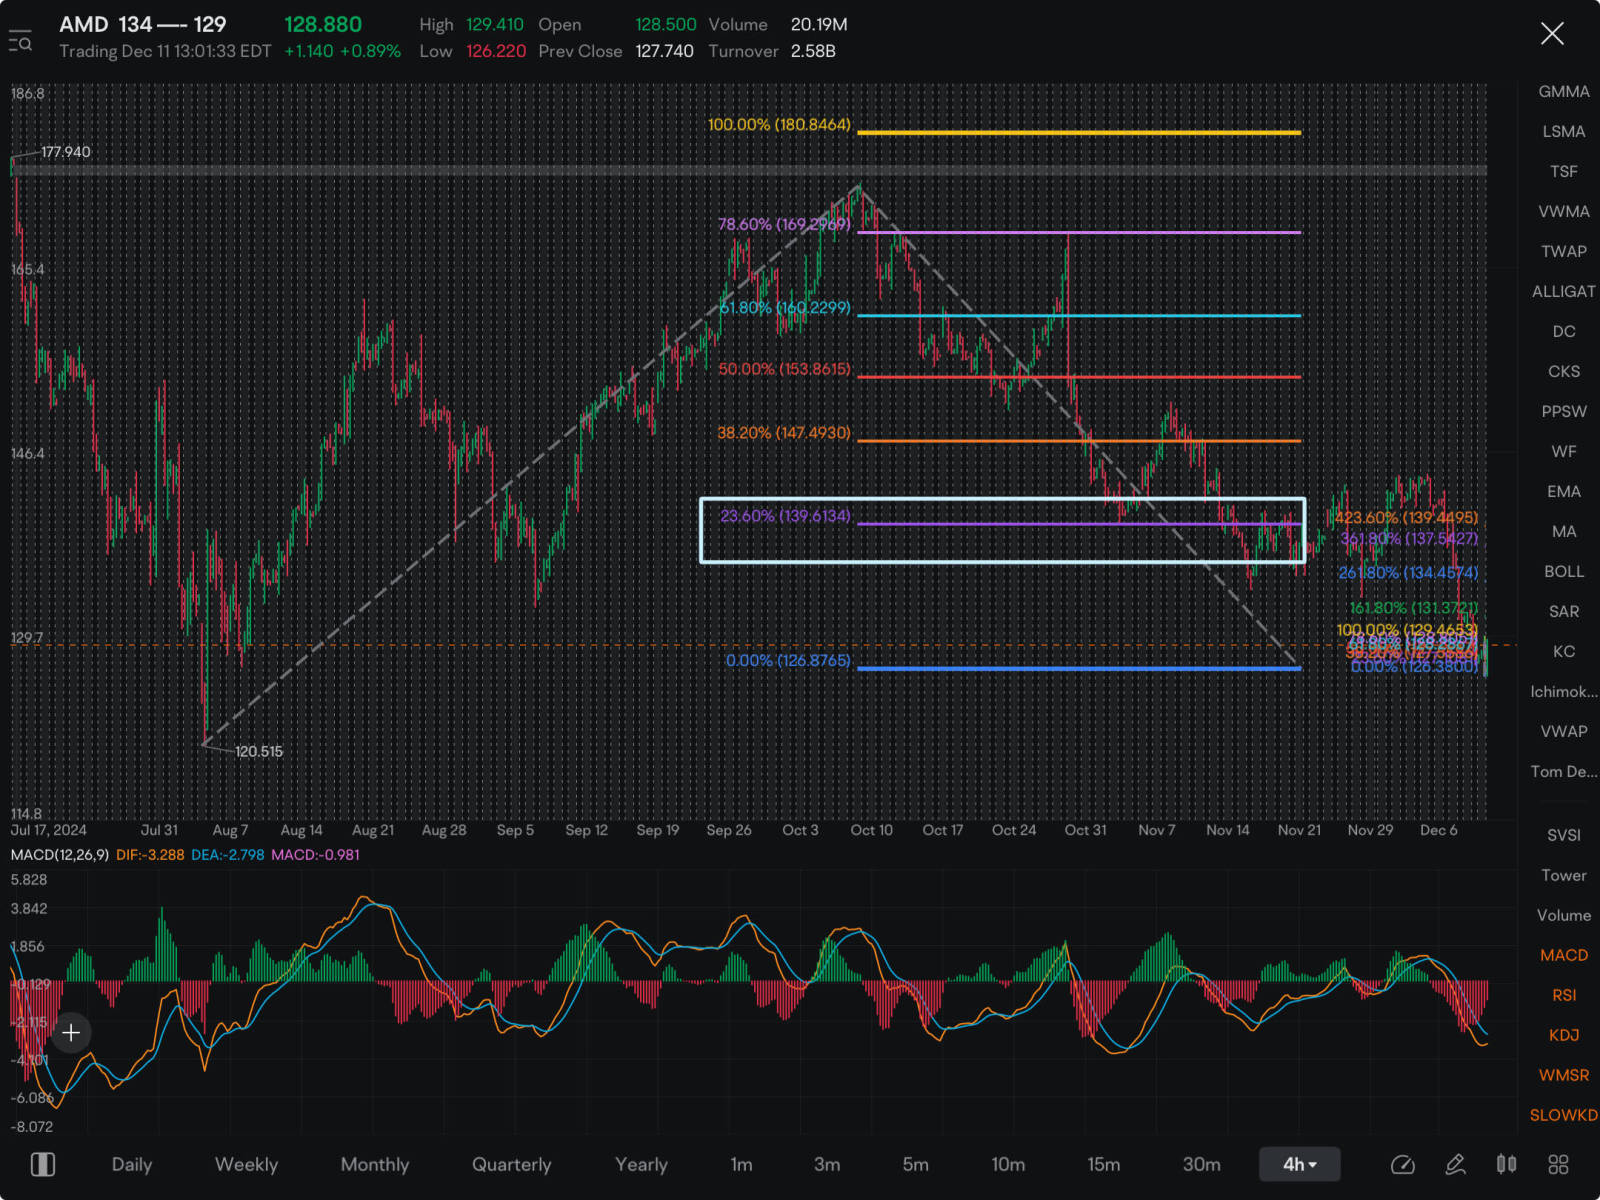Enable the BOLL indicator
This screenshot has width=1600, height=1200.
(x=1564, y=571)
